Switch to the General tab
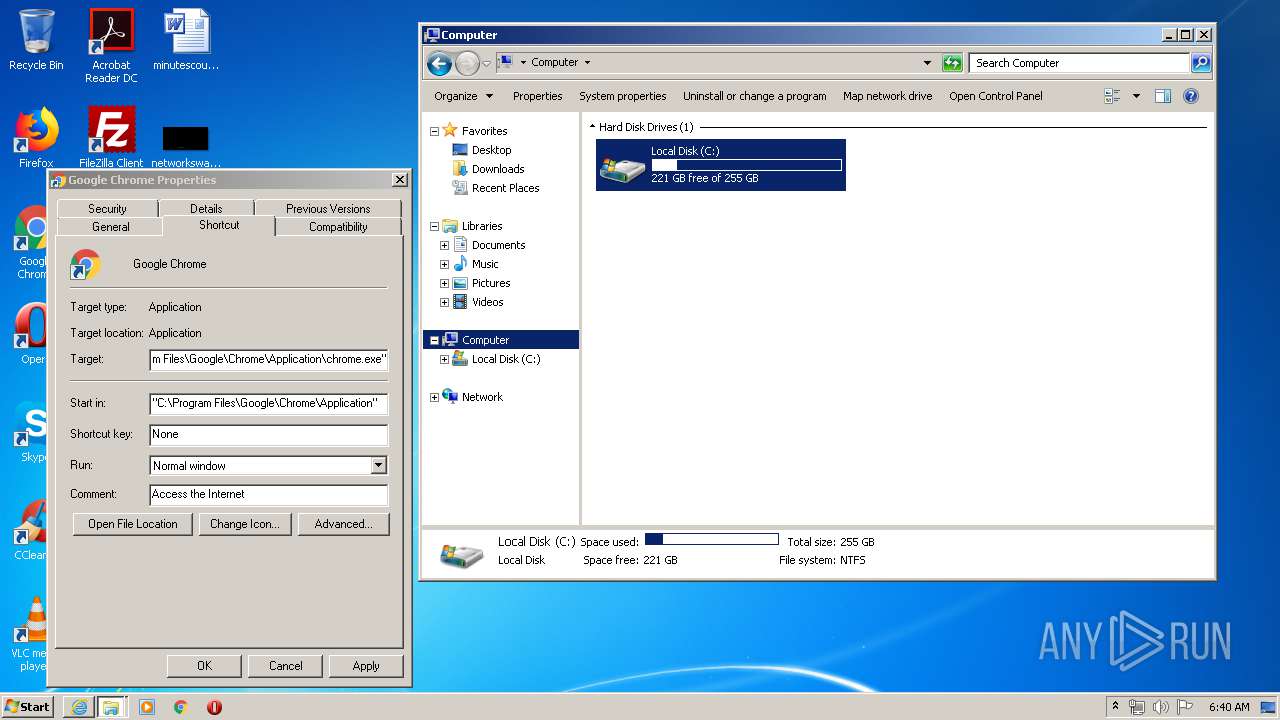 (111, 227)
